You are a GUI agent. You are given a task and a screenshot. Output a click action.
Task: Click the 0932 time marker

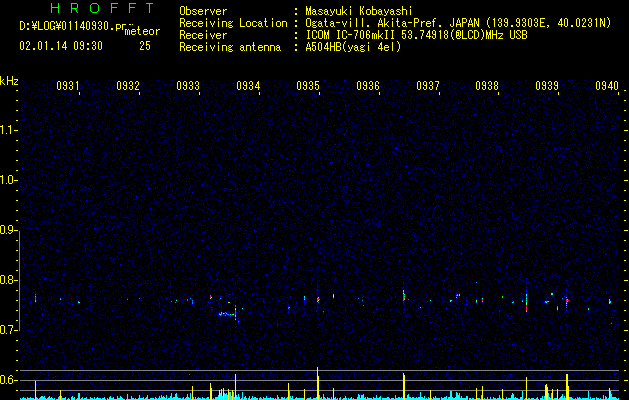[x=128, y=85]
